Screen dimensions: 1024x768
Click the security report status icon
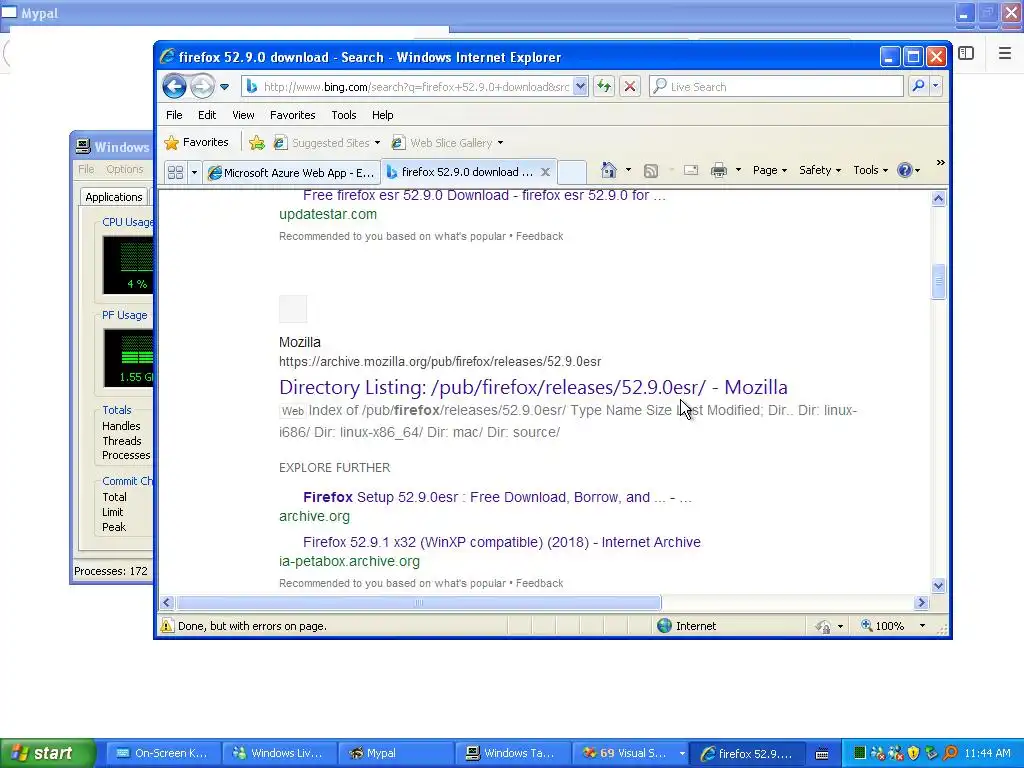click(x=824, y=626)
